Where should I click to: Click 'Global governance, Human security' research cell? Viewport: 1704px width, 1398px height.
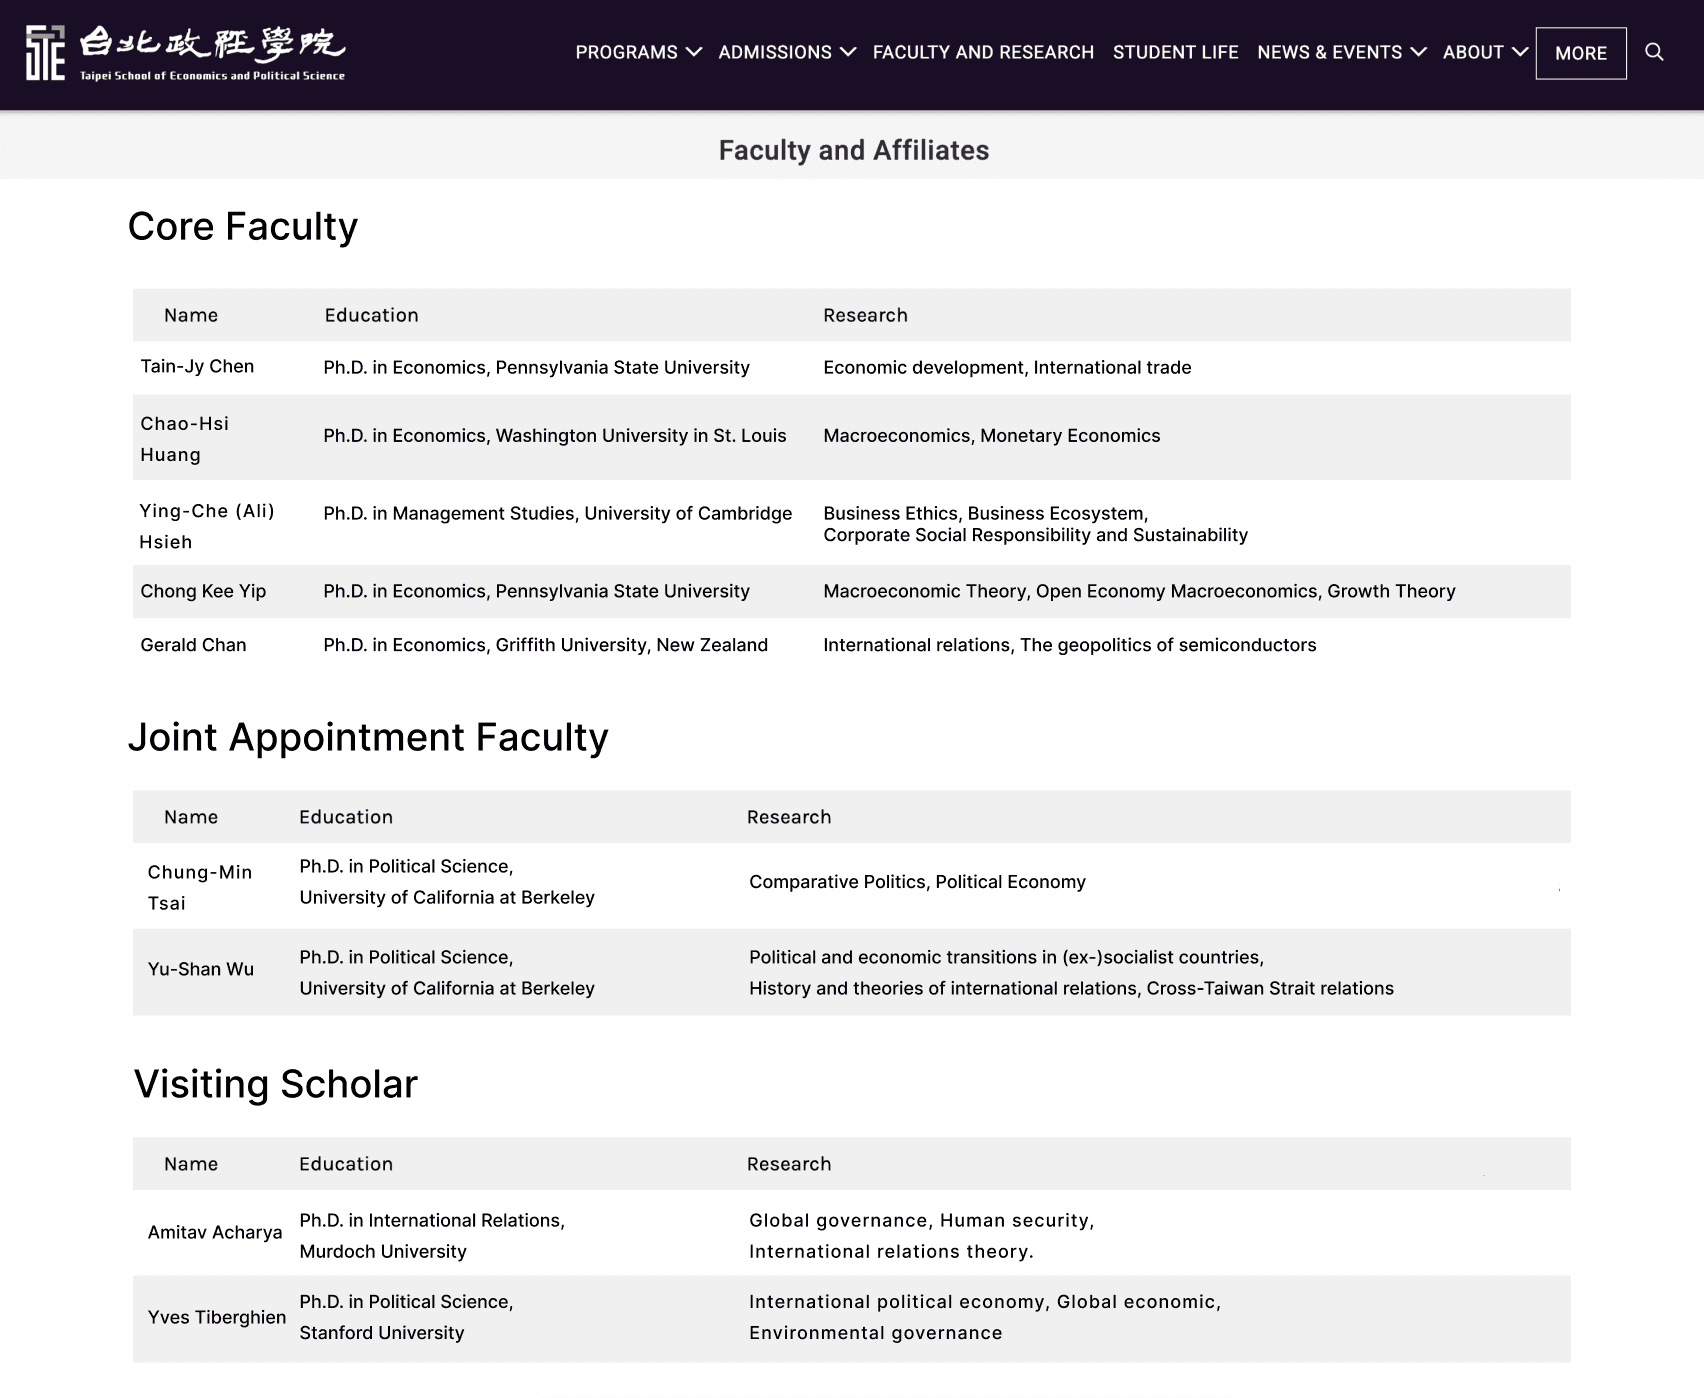[x=921, y=1236]
